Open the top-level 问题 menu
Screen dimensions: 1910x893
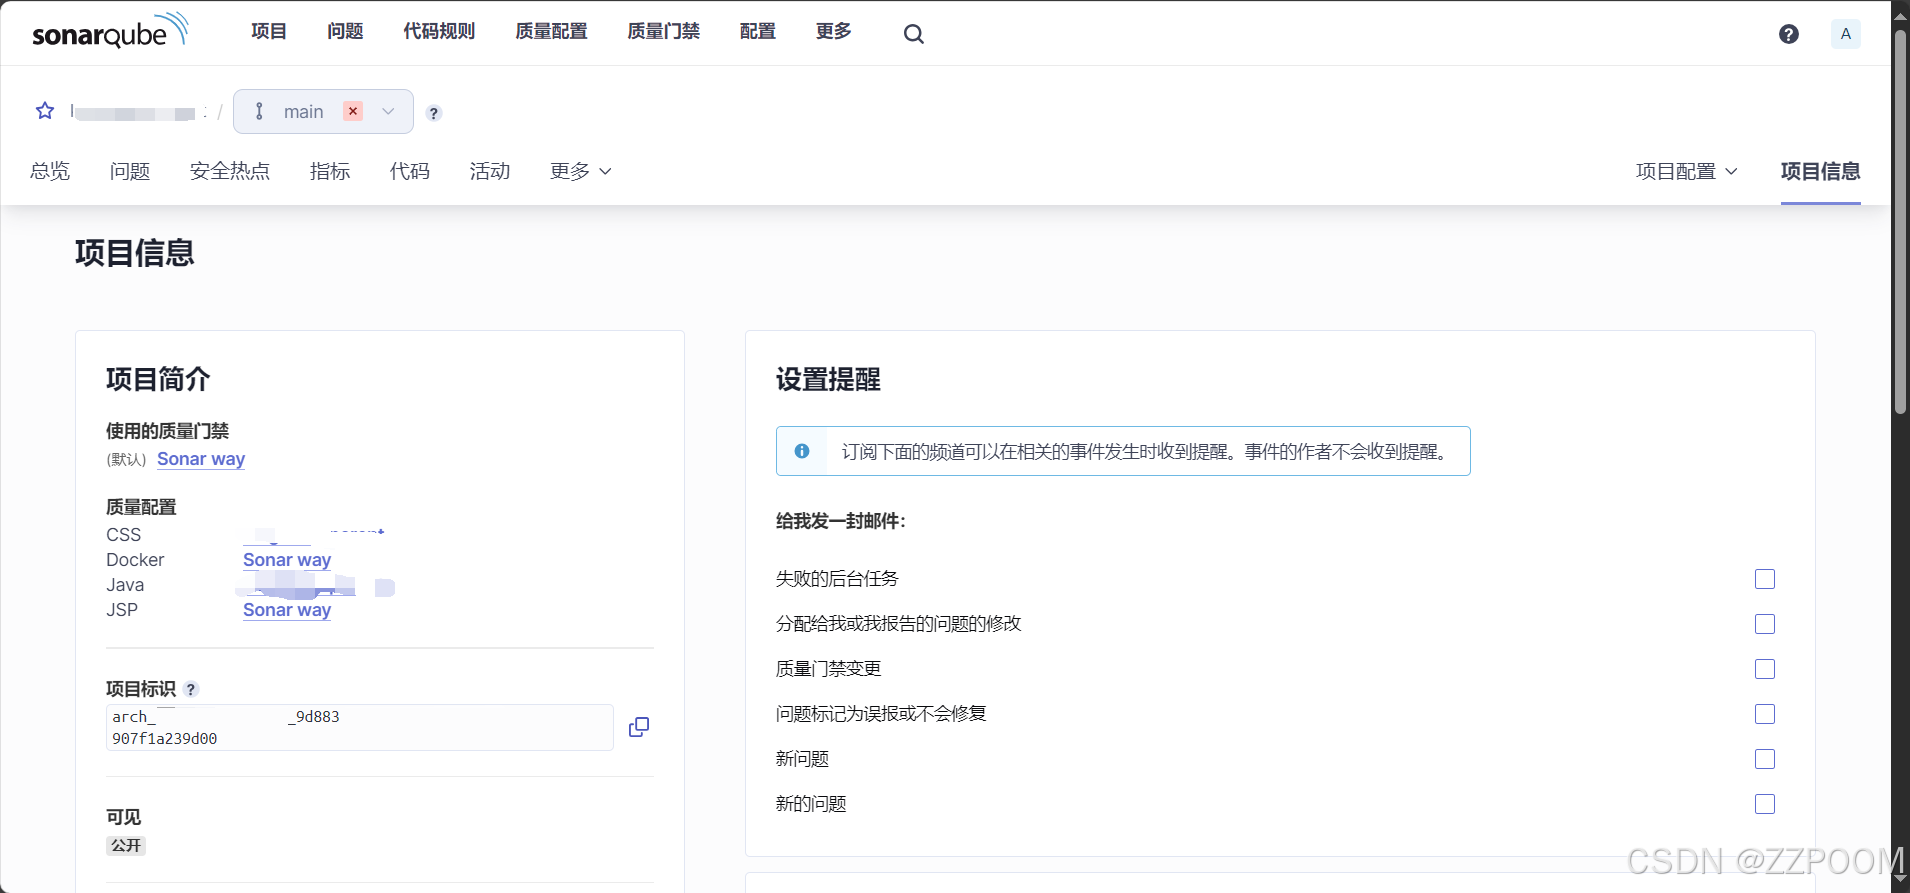(345, 32)
